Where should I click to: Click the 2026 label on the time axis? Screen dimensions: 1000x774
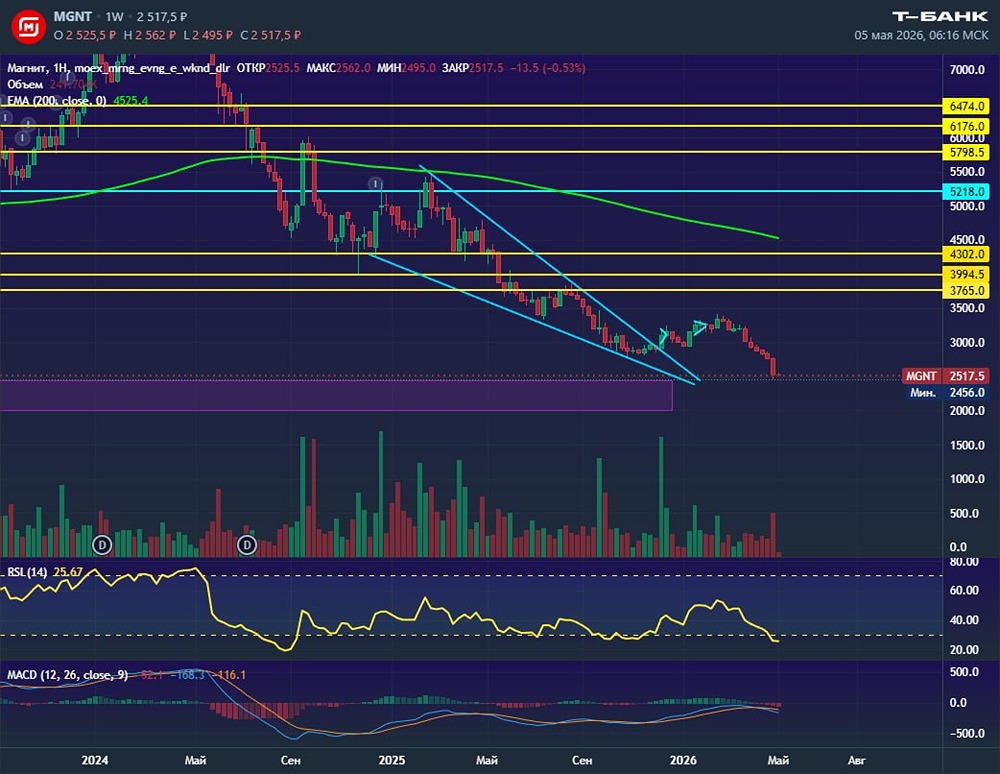683,760
